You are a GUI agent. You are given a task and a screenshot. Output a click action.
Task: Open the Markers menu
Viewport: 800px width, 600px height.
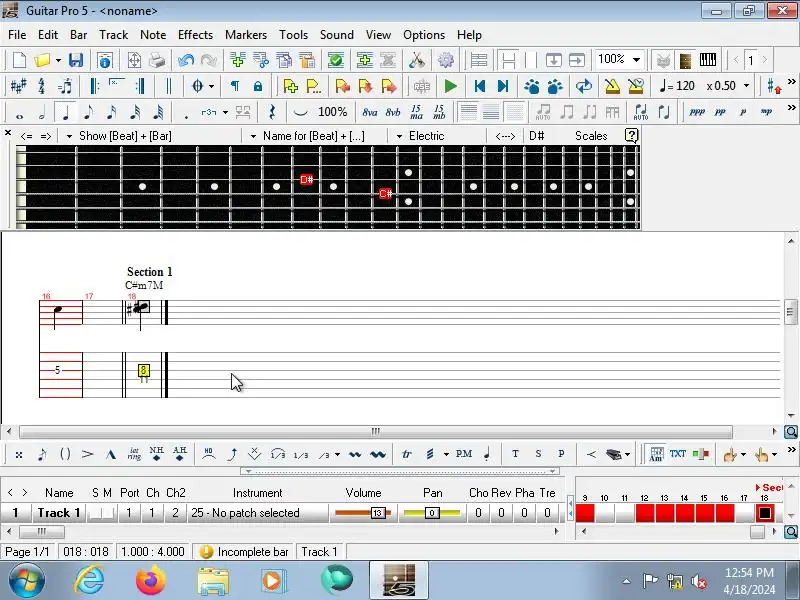click(245, 35)
